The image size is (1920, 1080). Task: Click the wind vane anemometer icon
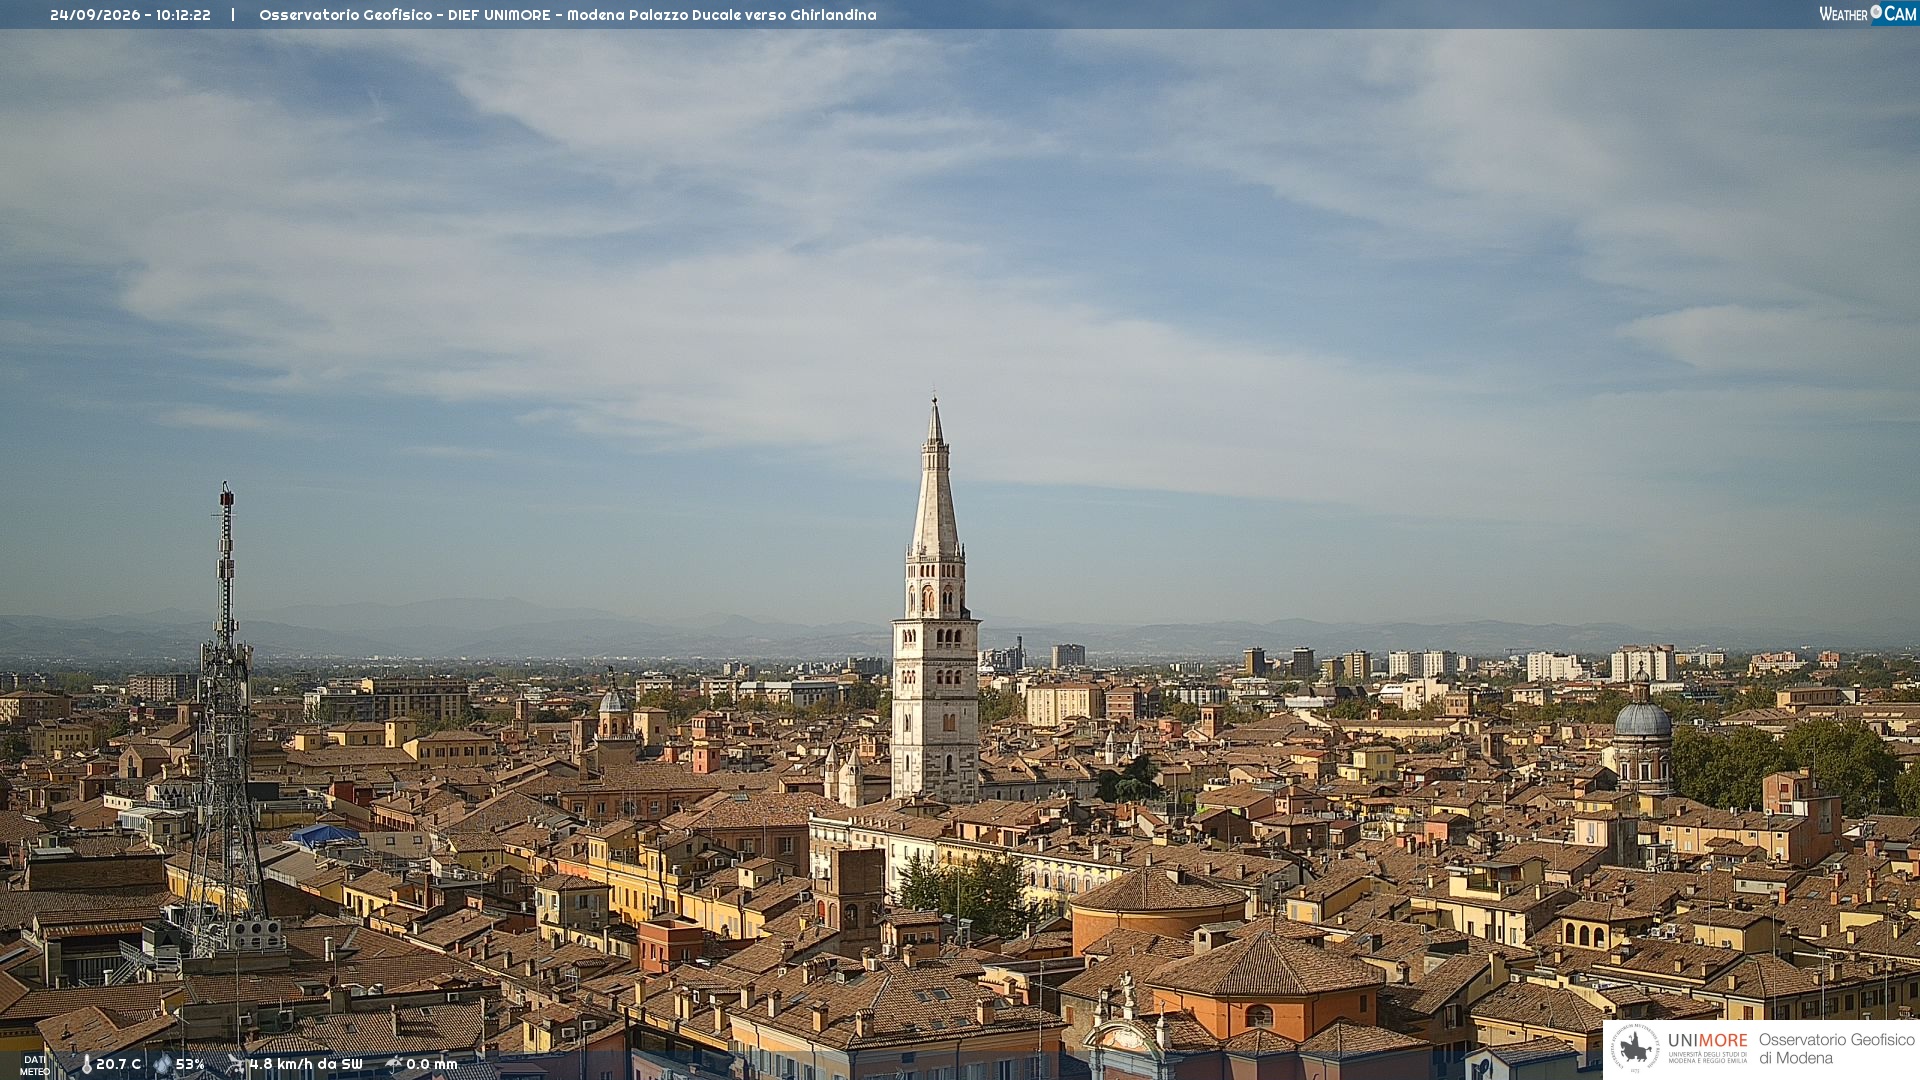tap(236, 1065)
